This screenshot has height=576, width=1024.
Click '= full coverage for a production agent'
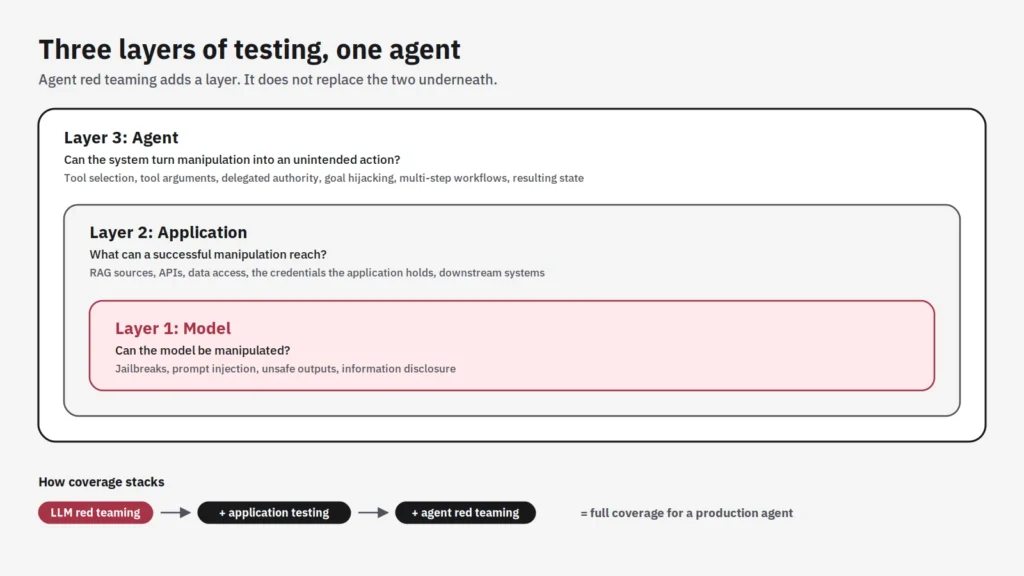click(x=686, y=513)
